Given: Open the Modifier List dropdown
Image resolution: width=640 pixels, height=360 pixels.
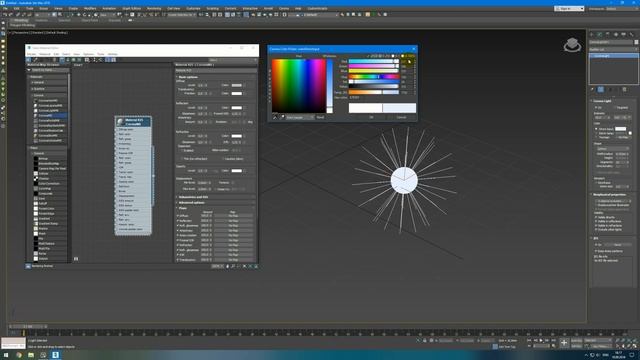Looking at the screenshot, I should (x=613, y=49).
